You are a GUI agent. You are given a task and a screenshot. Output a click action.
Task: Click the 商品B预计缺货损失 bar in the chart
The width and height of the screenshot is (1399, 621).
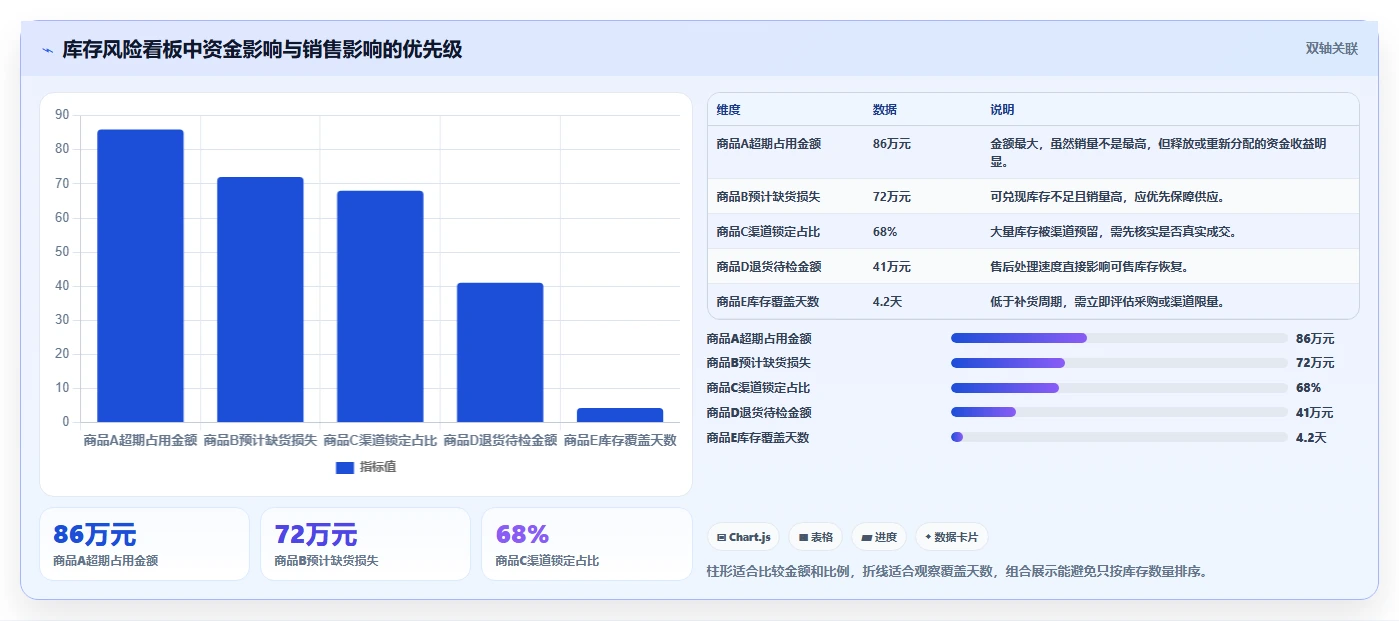click(x=260, y=300)
